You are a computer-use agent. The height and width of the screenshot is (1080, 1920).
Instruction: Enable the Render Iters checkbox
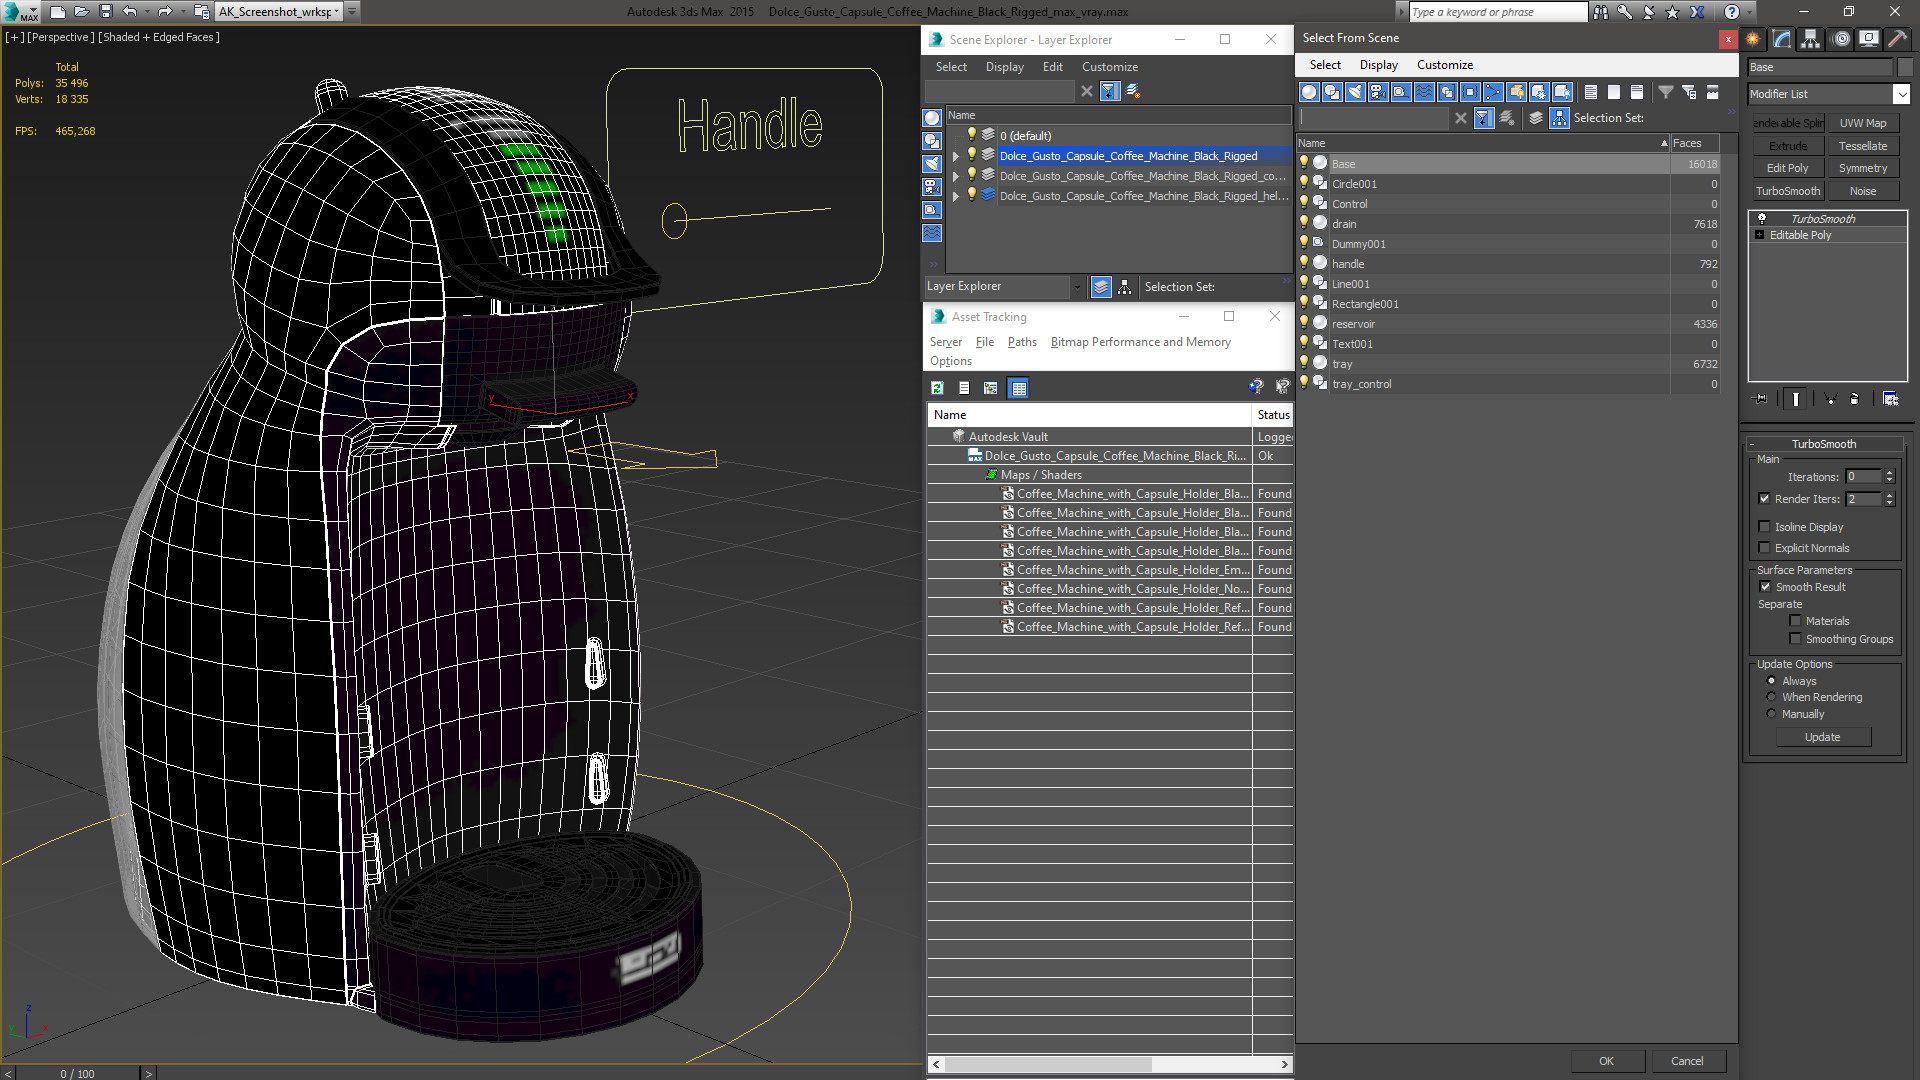click(x=1764, y=499)
